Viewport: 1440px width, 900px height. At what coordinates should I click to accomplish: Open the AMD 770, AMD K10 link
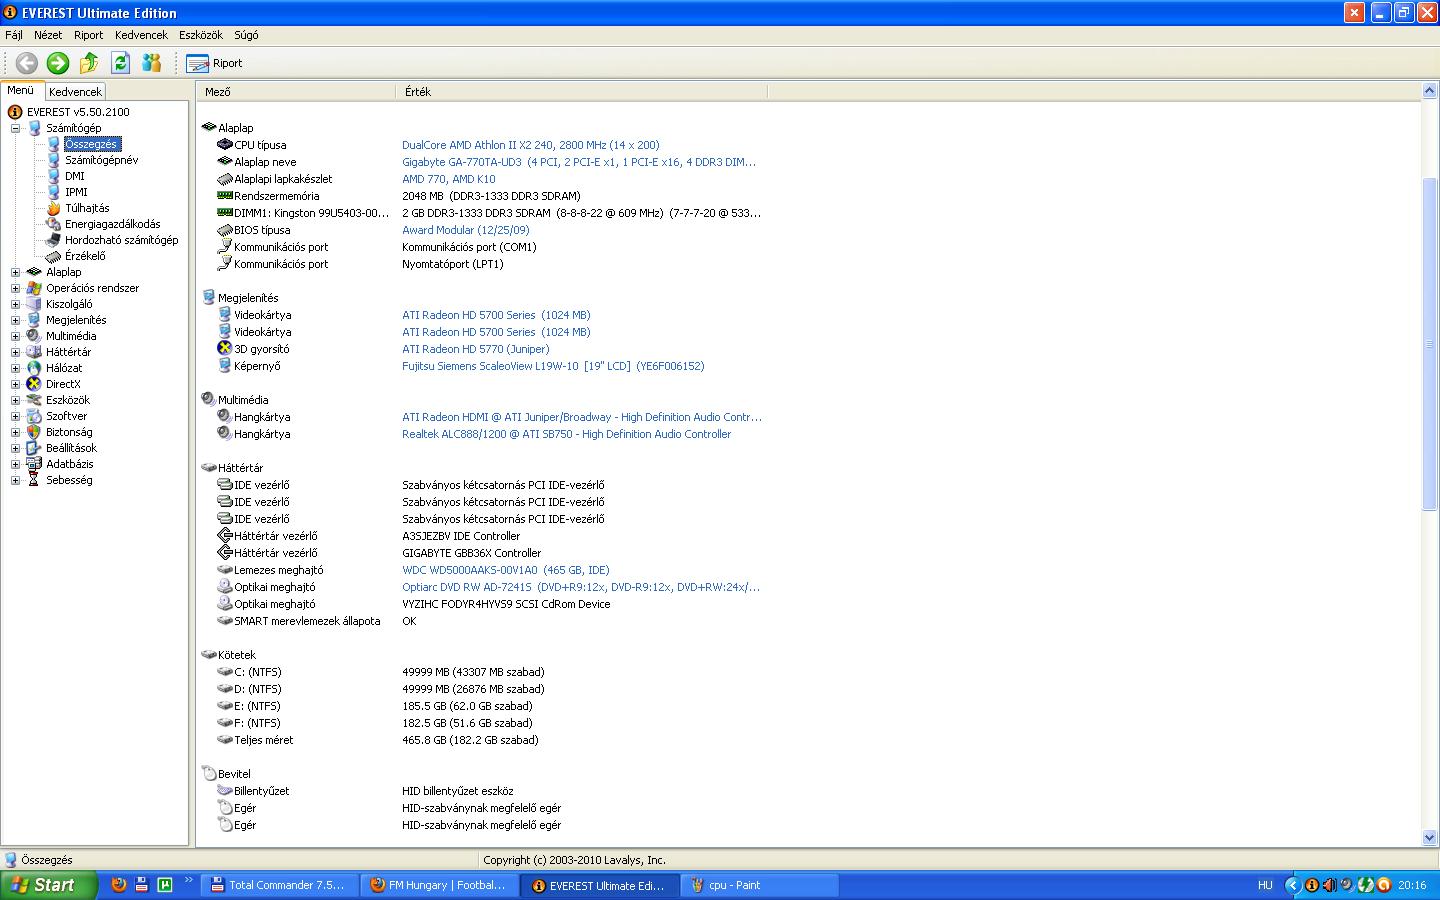tap(448, 179)
